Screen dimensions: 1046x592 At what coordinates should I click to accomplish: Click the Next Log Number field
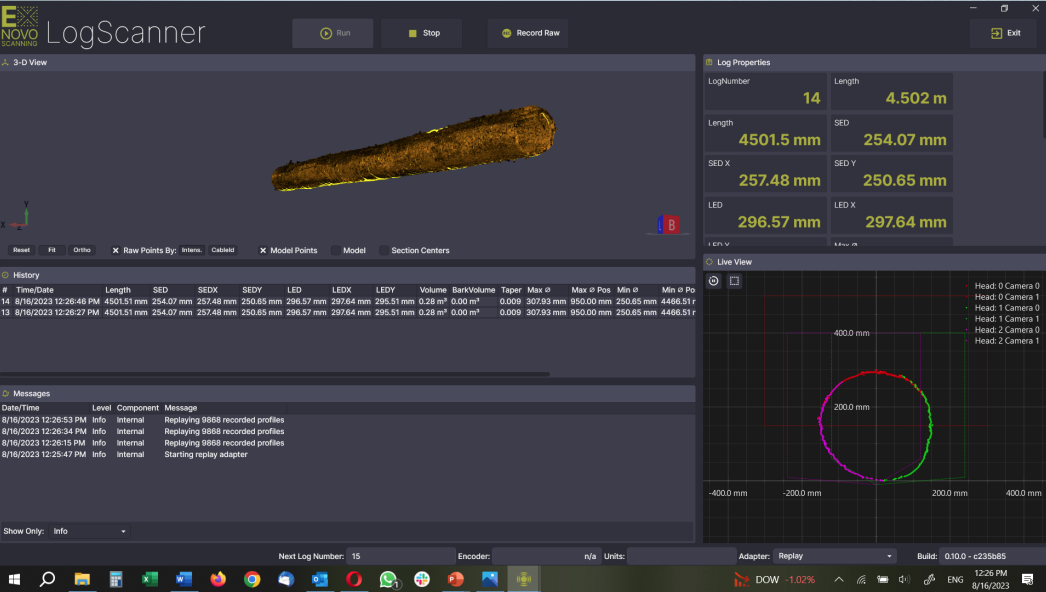click(x=400, y=556)
